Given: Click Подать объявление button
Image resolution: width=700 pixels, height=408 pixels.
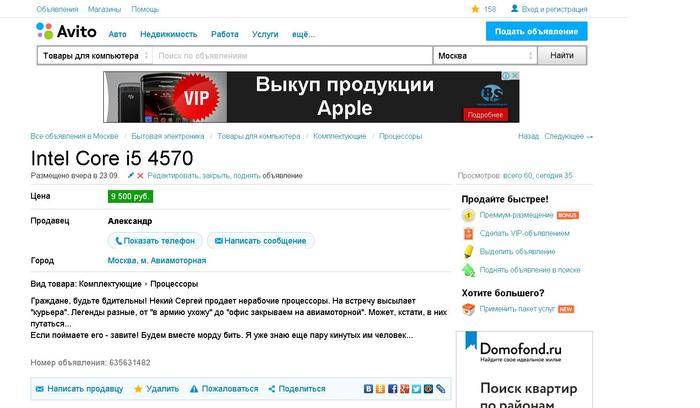Looking at the screenshot, I should [x=537, y=32].
